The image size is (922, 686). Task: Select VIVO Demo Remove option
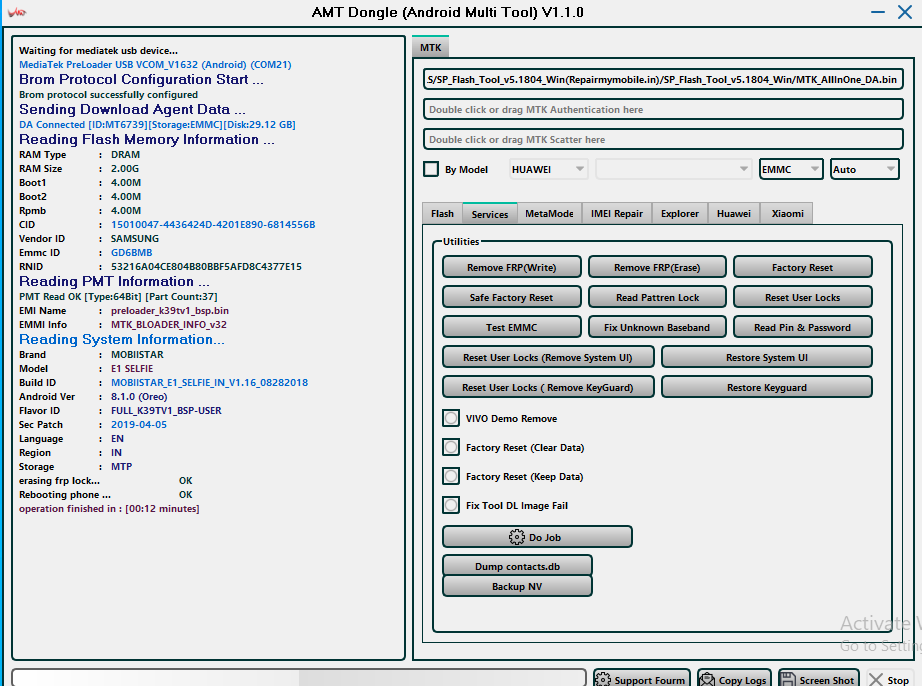(451, 419)
